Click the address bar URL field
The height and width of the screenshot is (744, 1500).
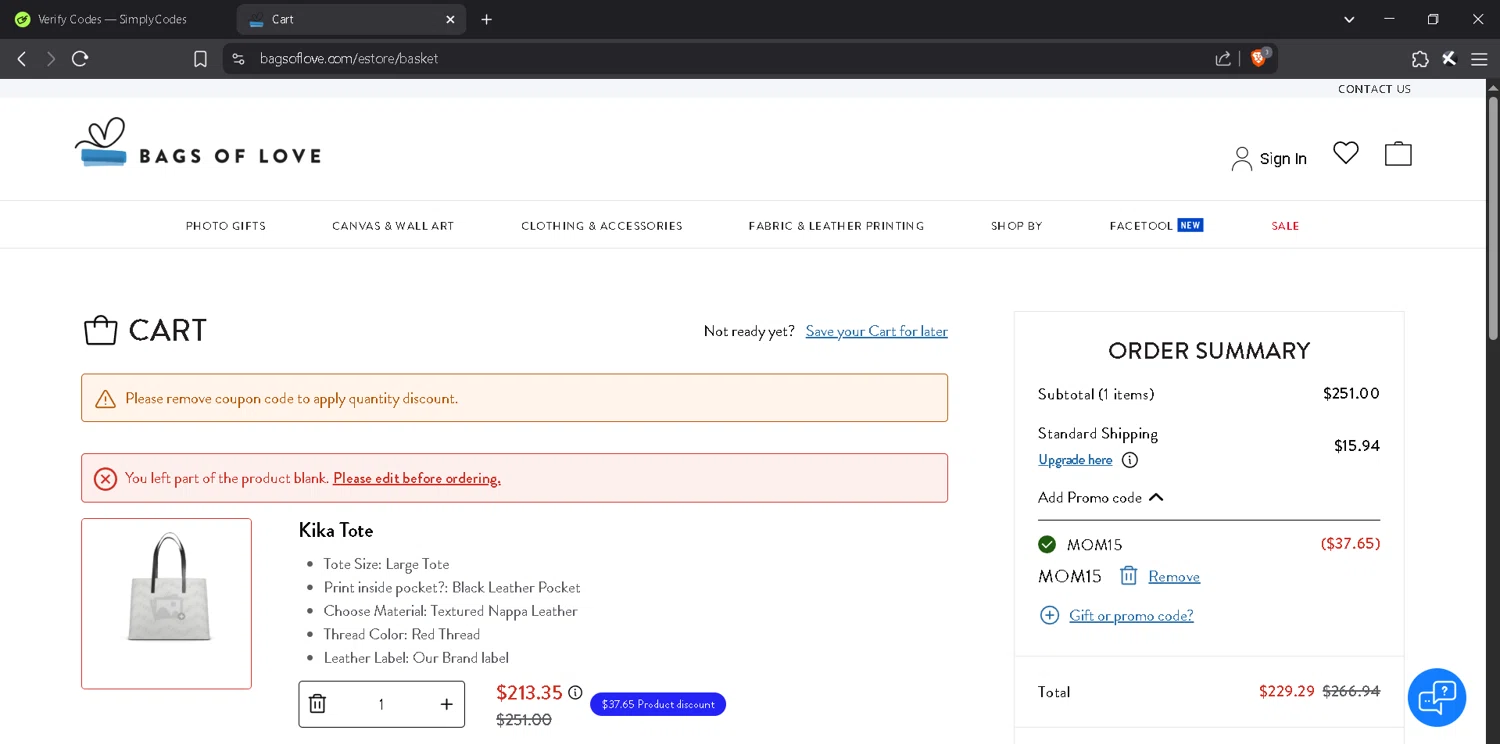point(720,59)
